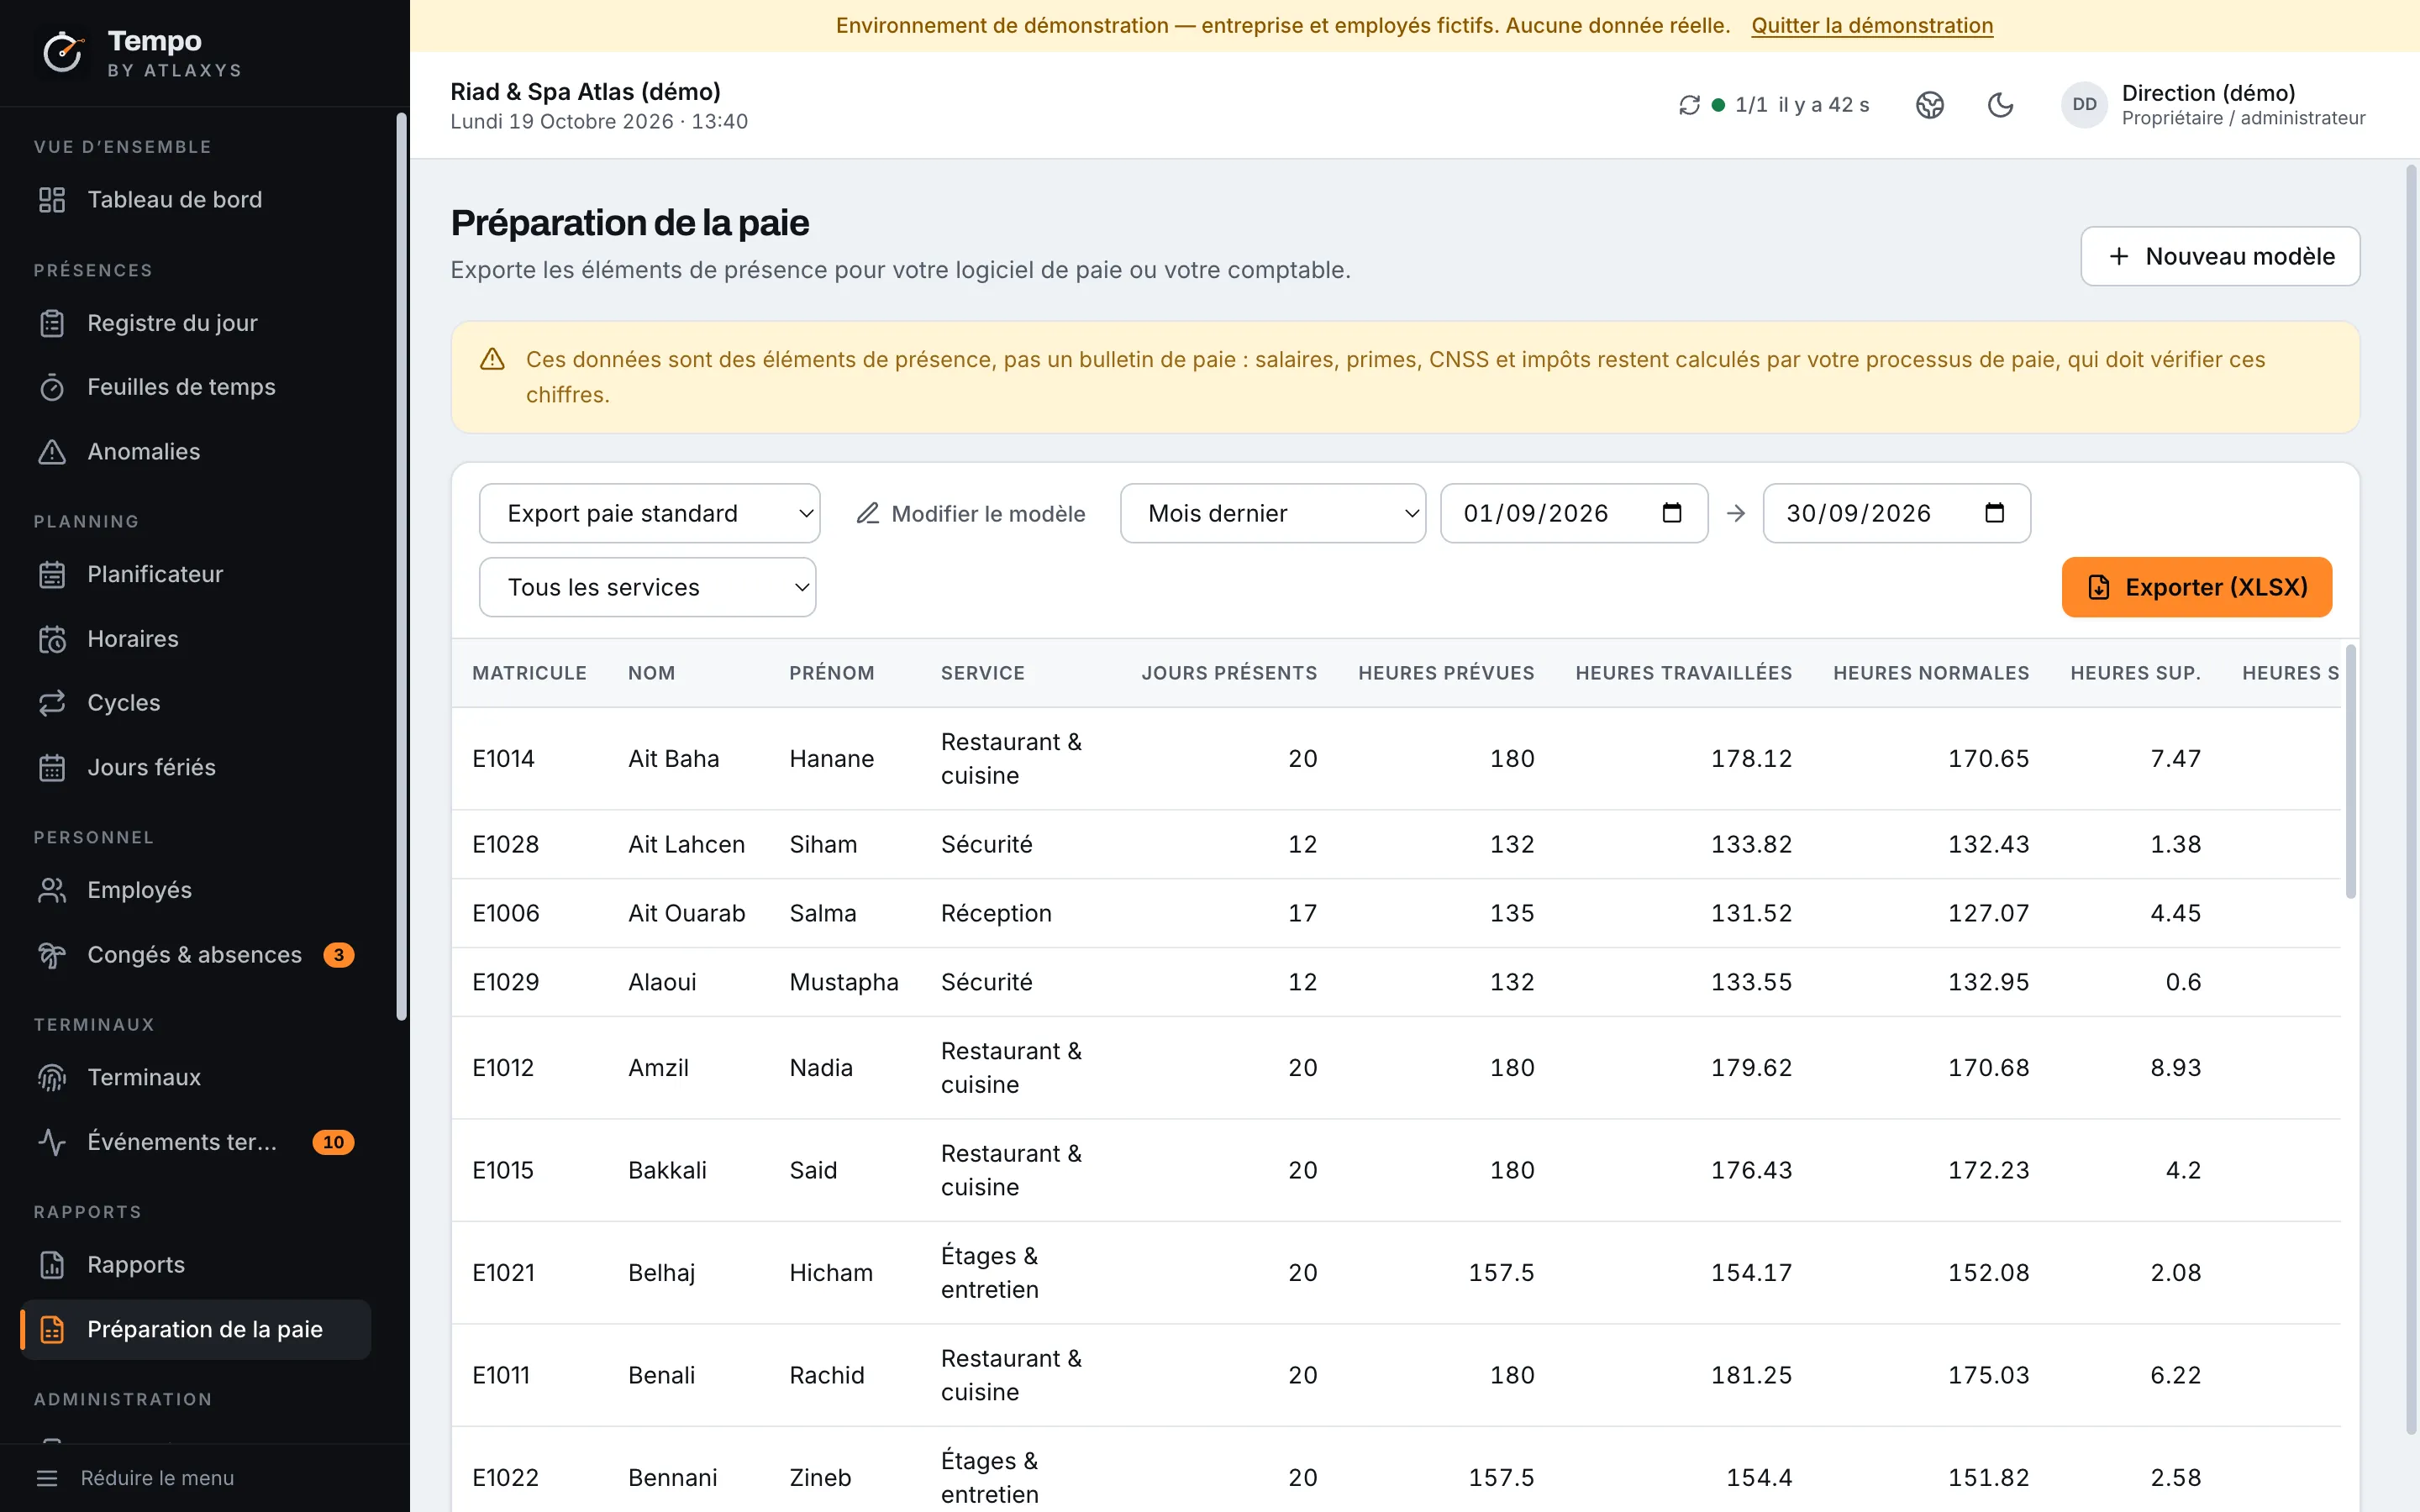Open the Tous les services dropdown
This screenshot has width=2420, height=1512.
pos(648,588)
